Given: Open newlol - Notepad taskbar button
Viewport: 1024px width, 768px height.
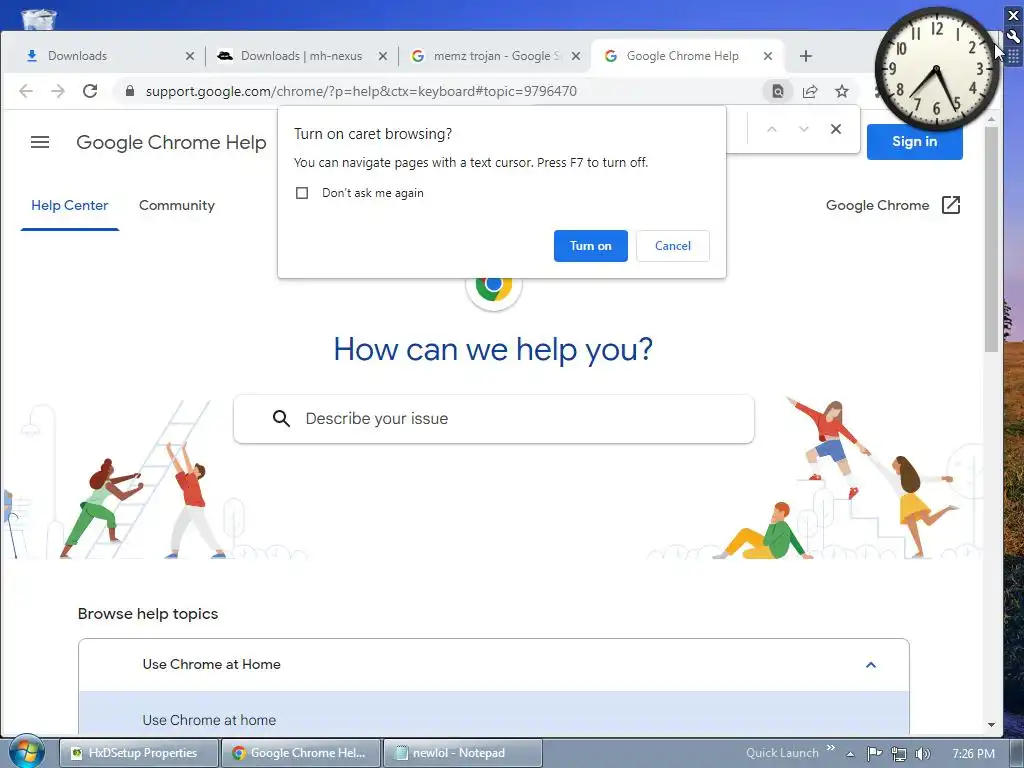Looking at the screenshot, I should tap(462, 753).
